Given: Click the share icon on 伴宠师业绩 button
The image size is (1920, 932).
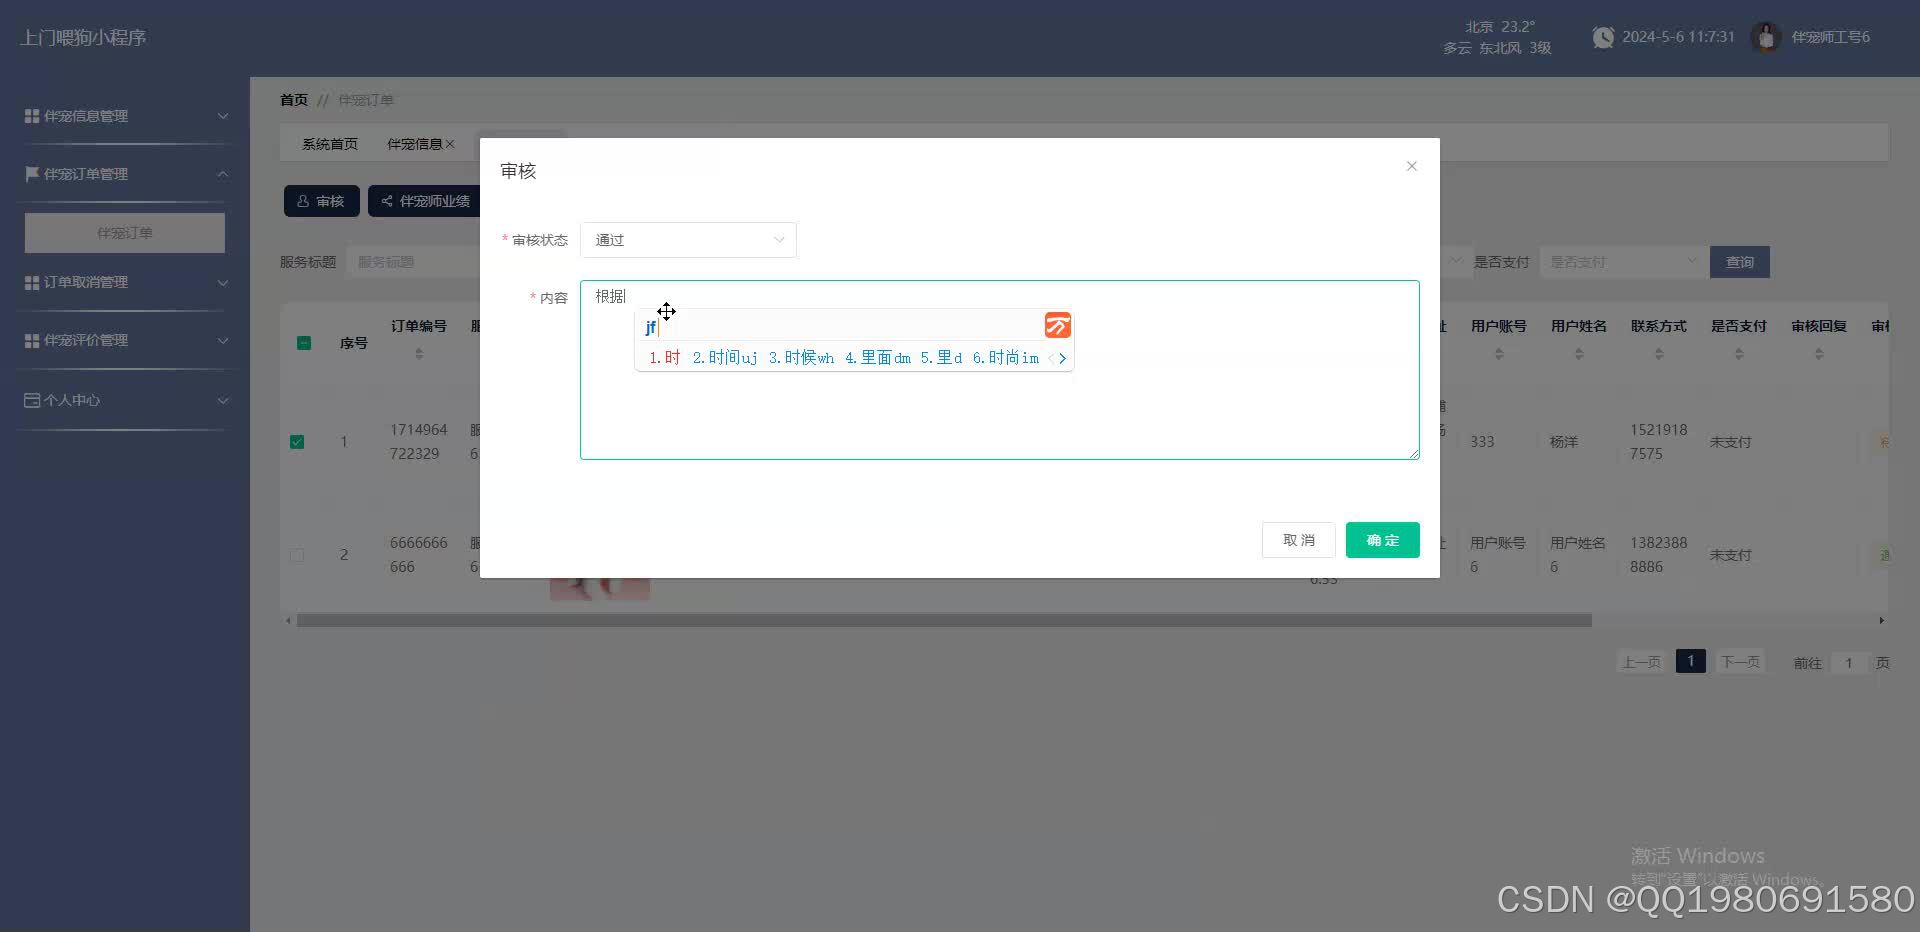Looking at the screenshot, I should tap(388, 201).
